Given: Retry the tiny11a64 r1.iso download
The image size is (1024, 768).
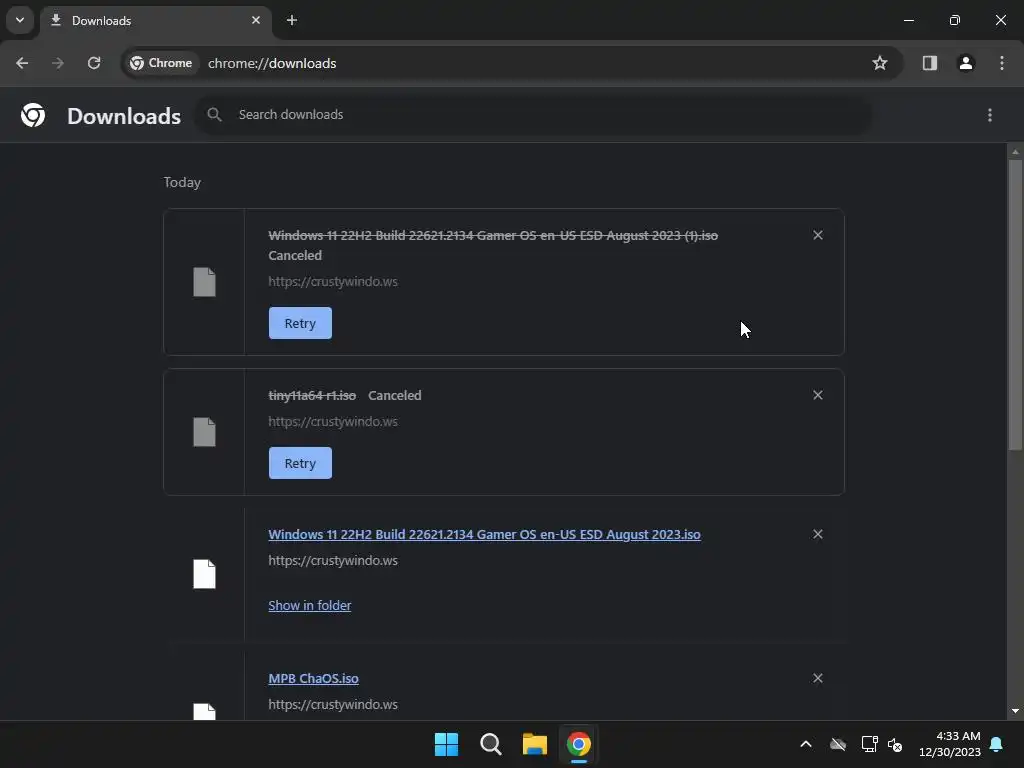Looking at the screenshot, I should 300,463.
